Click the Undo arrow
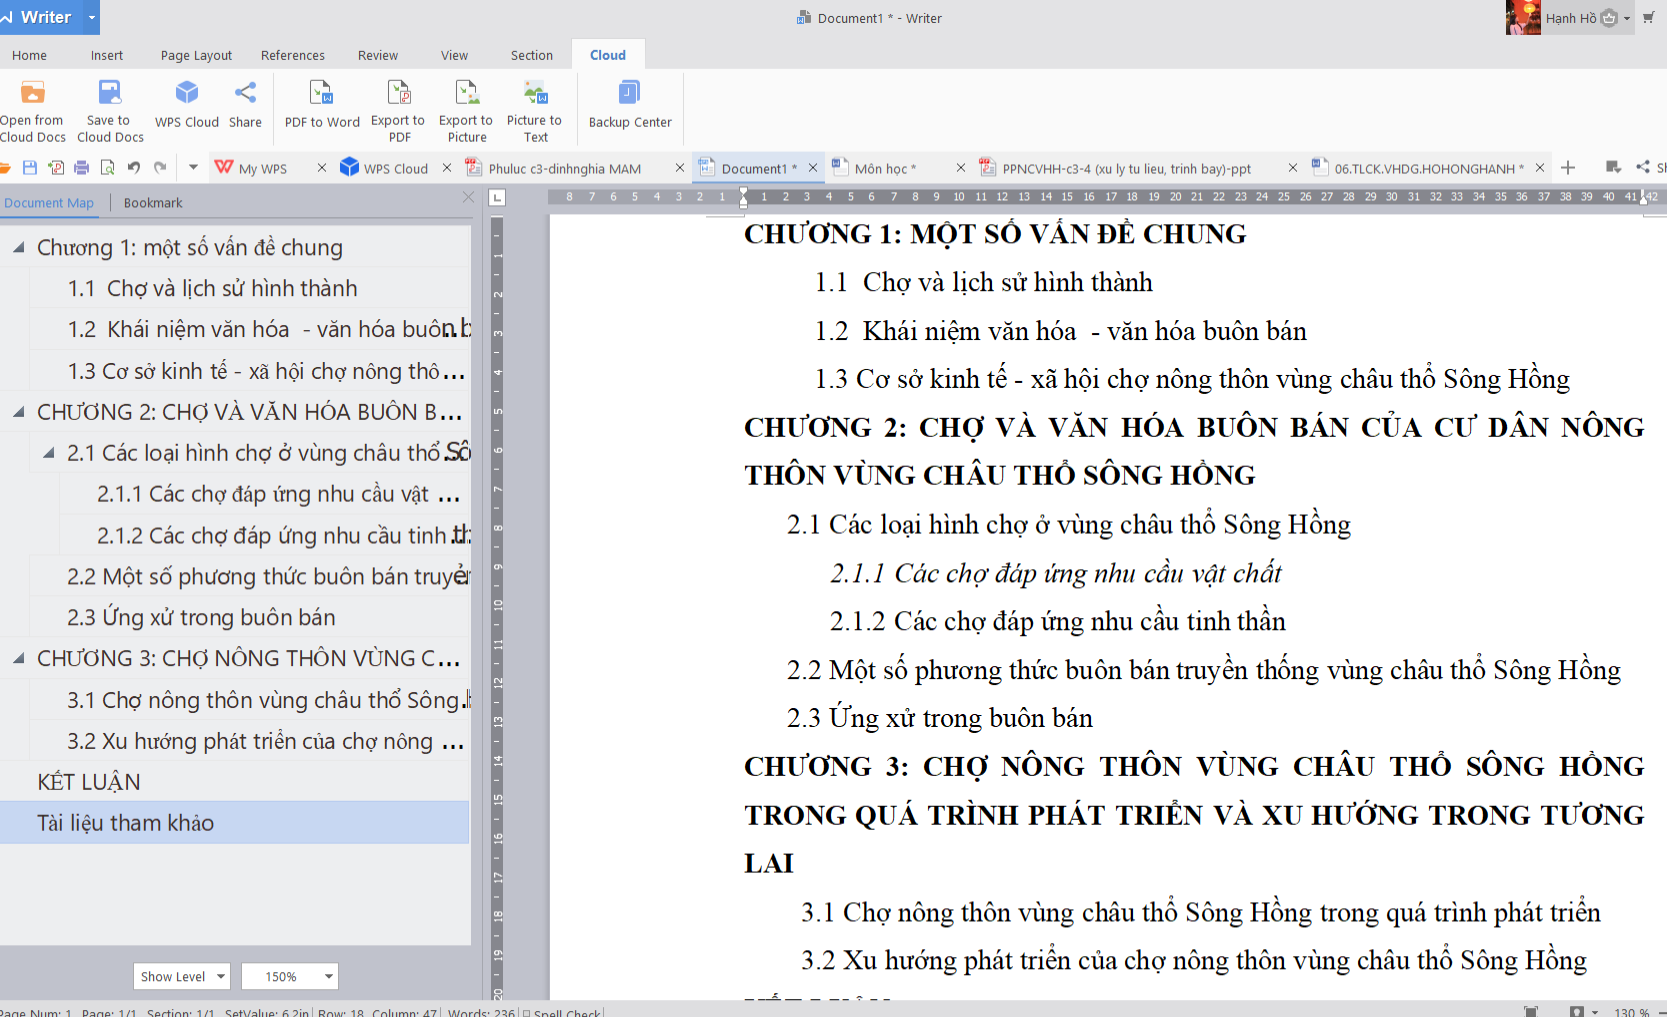The height and width of the screenshot is (1017, 1667). click(133, 167)
